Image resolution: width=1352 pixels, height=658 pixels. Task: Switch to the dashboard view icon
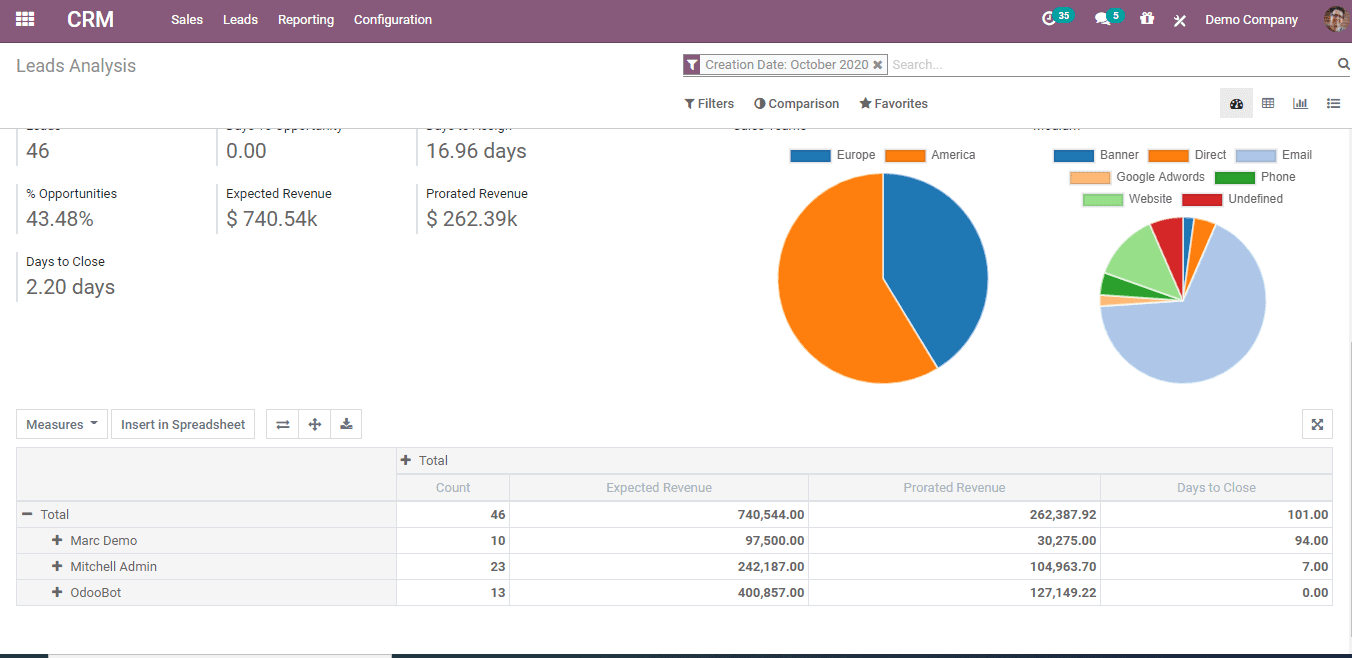1236,103
